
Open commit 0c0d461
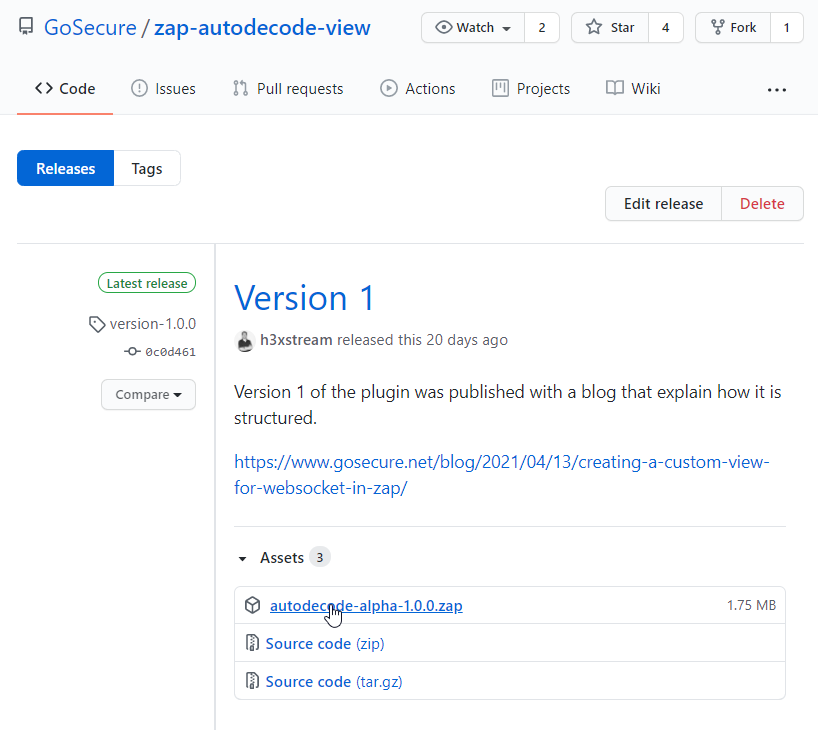tap(170, 352)
